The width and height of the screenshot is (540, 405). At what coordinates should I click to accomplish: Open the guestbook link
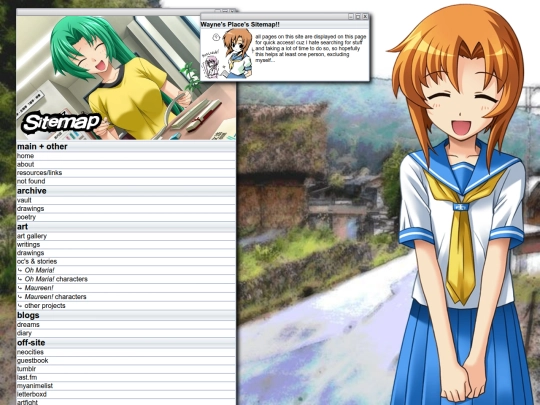point(32,360)
